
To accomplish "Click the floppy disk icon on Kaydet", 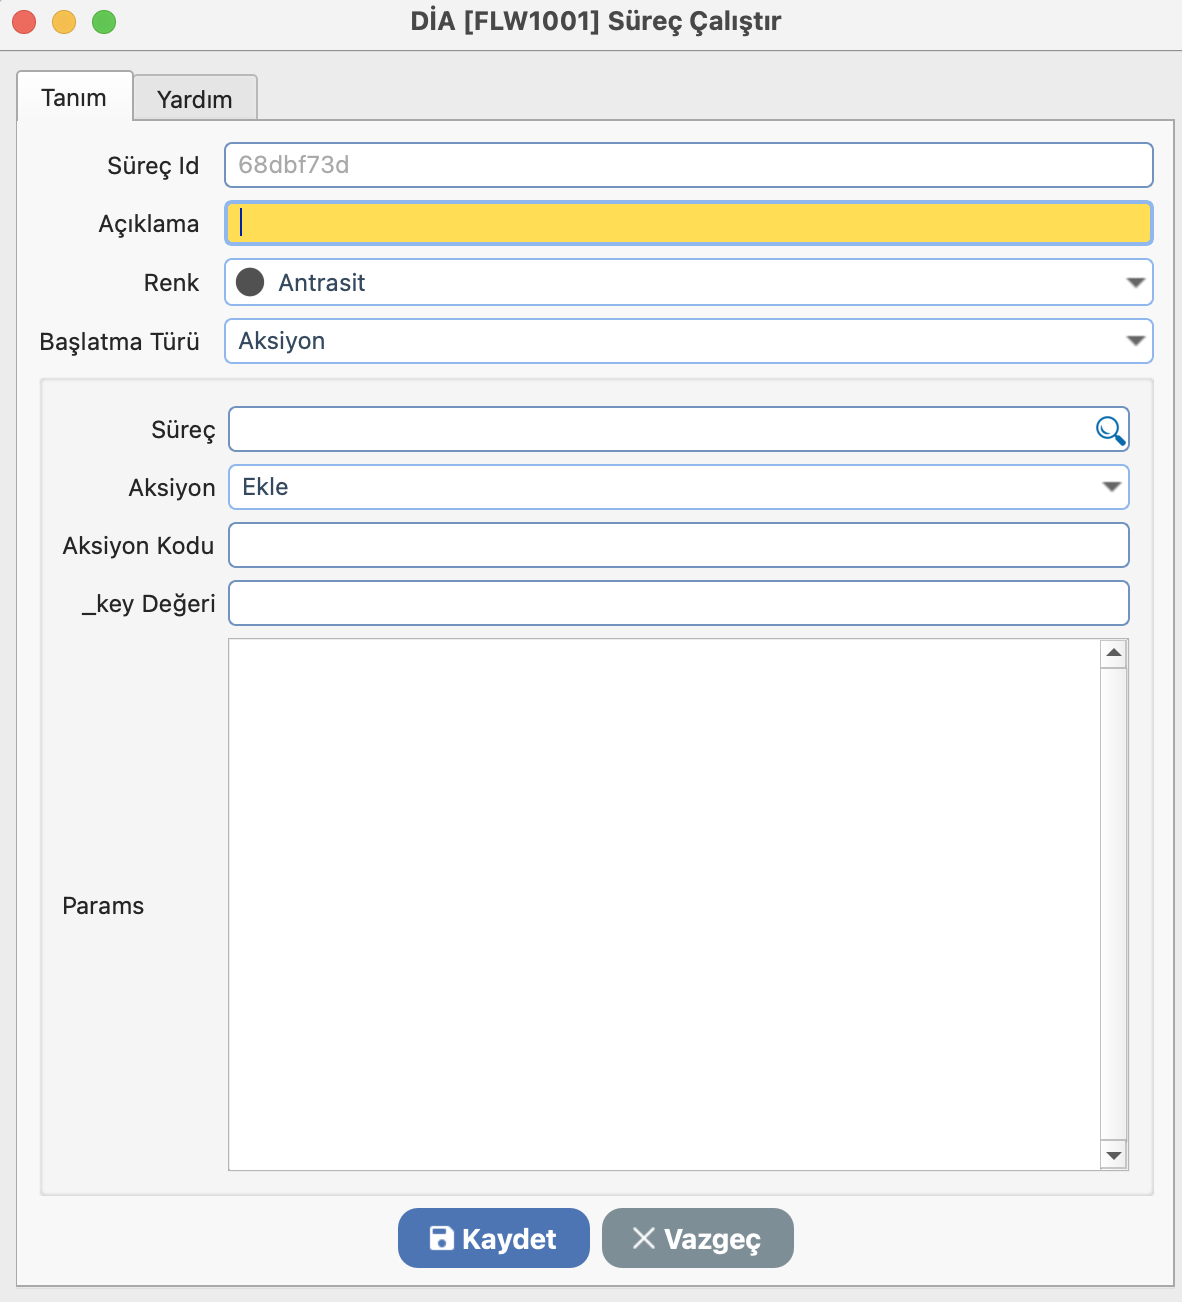I will click(x=441, y=1238).
